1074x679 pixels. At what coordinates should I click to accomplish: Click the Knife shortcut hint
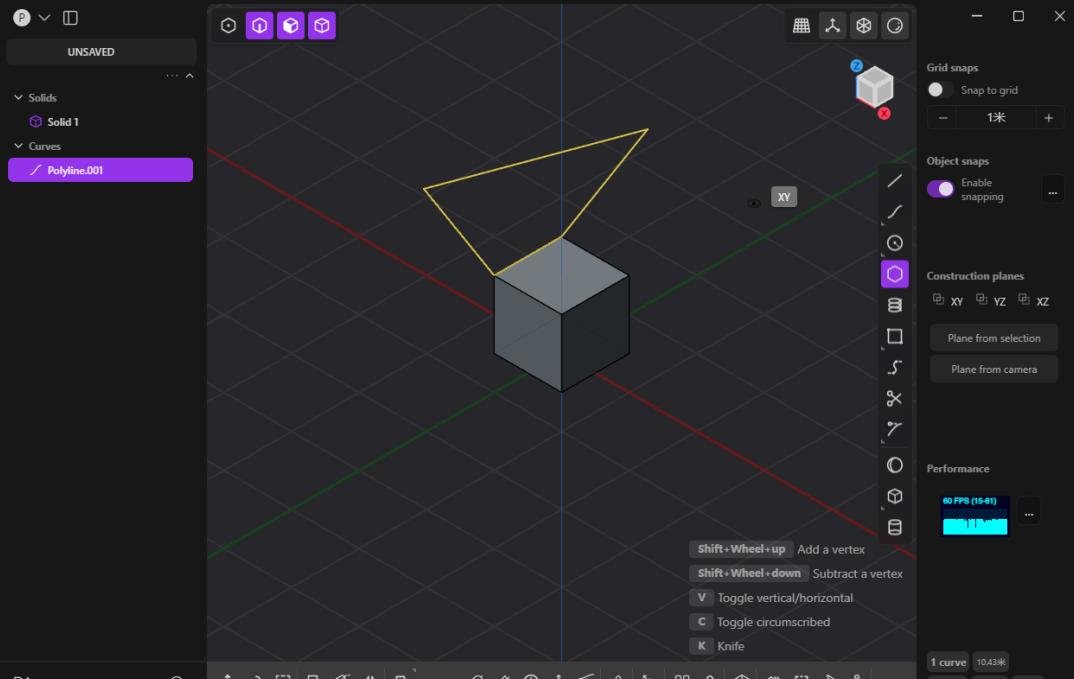pos(717,646)
